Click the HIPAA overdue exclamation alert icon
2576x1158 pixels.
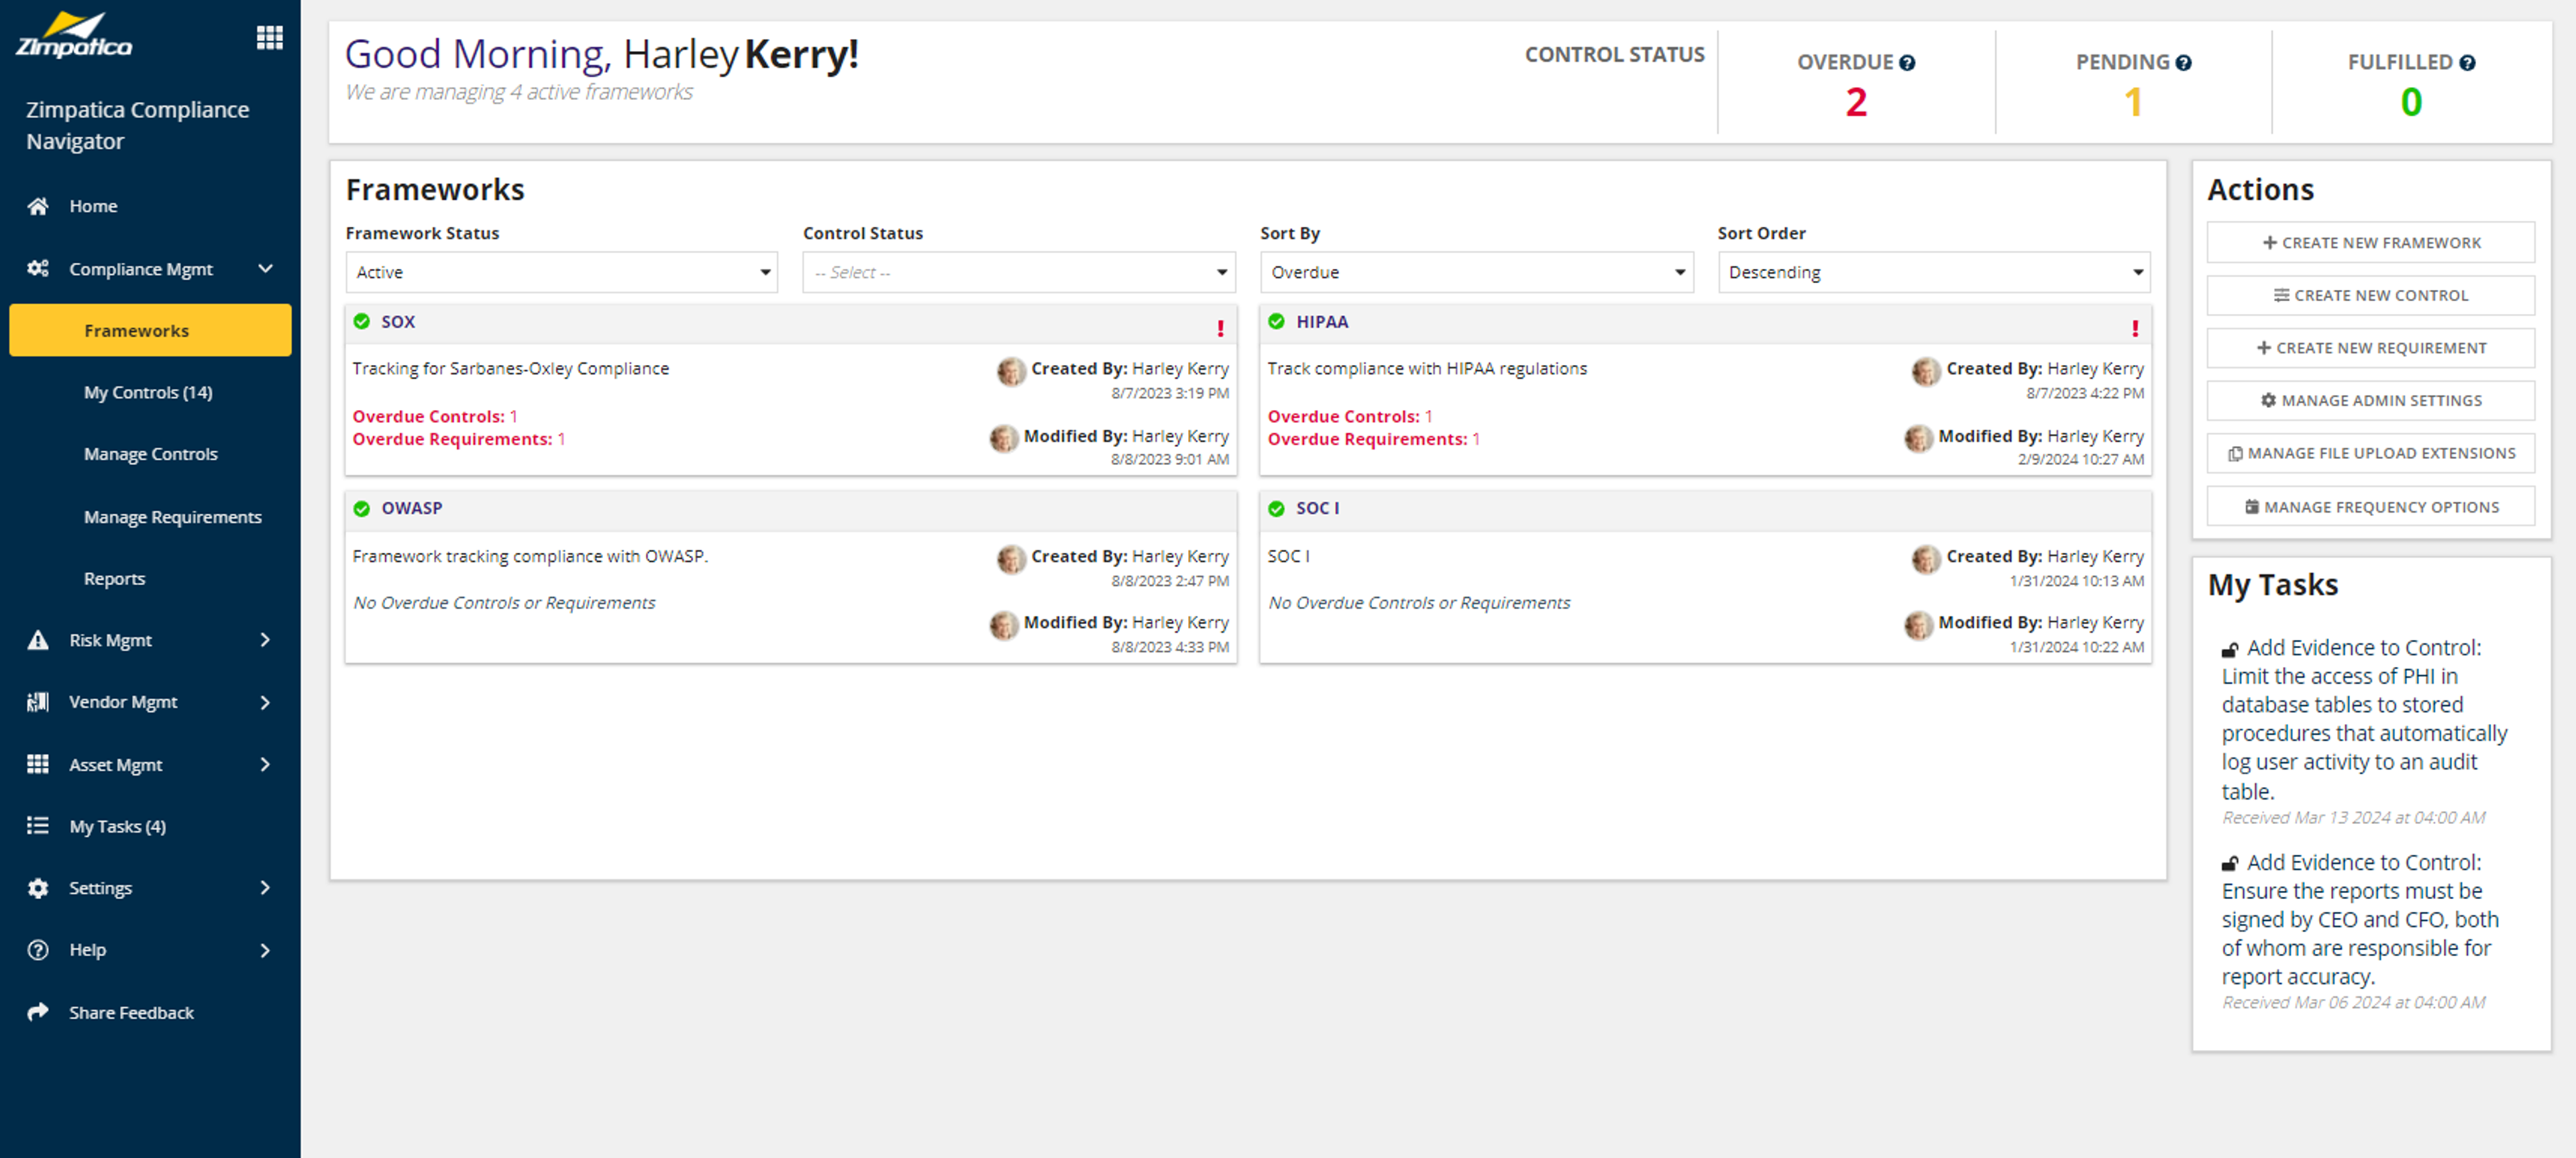(2135, 328)
